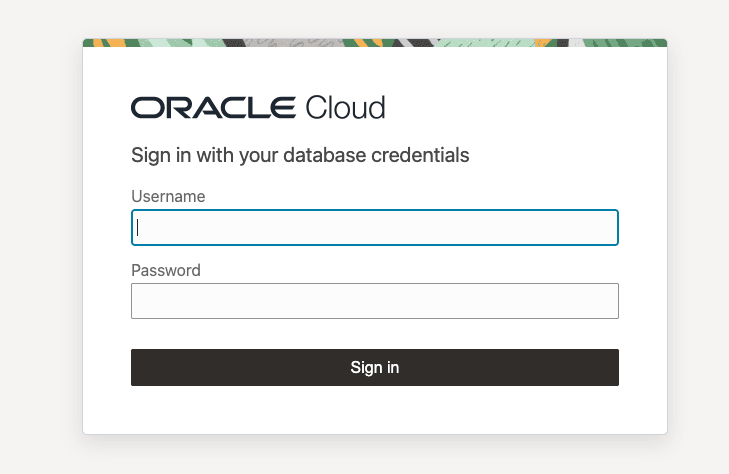Click the database credentials heading text
Viewport: 729px width, 474px height.
pos(300,156)
